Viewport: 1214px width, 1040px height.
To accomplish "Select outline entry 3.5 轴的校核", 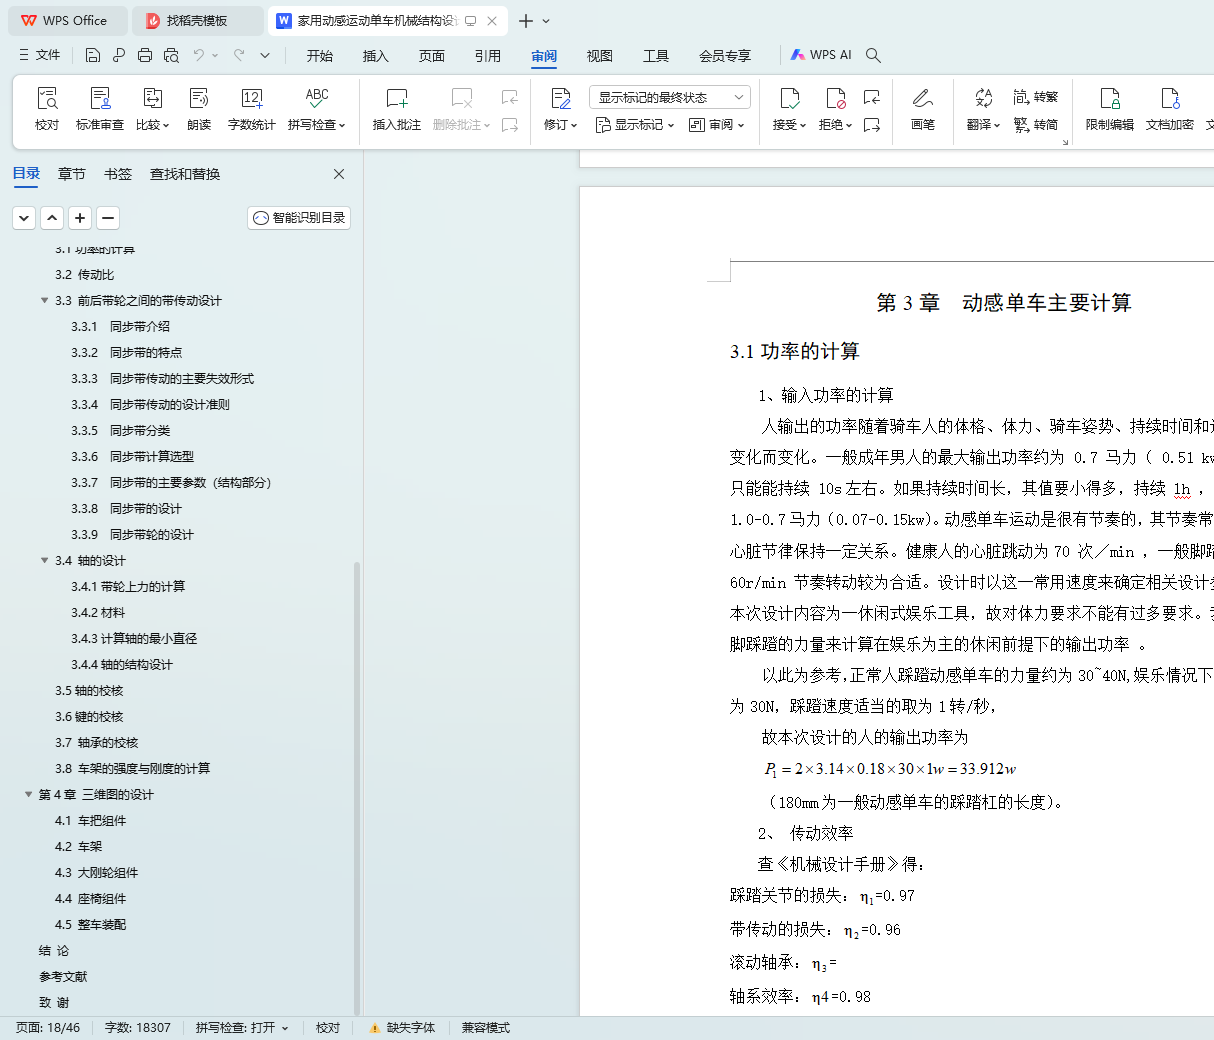I will [x=89, y=690].
